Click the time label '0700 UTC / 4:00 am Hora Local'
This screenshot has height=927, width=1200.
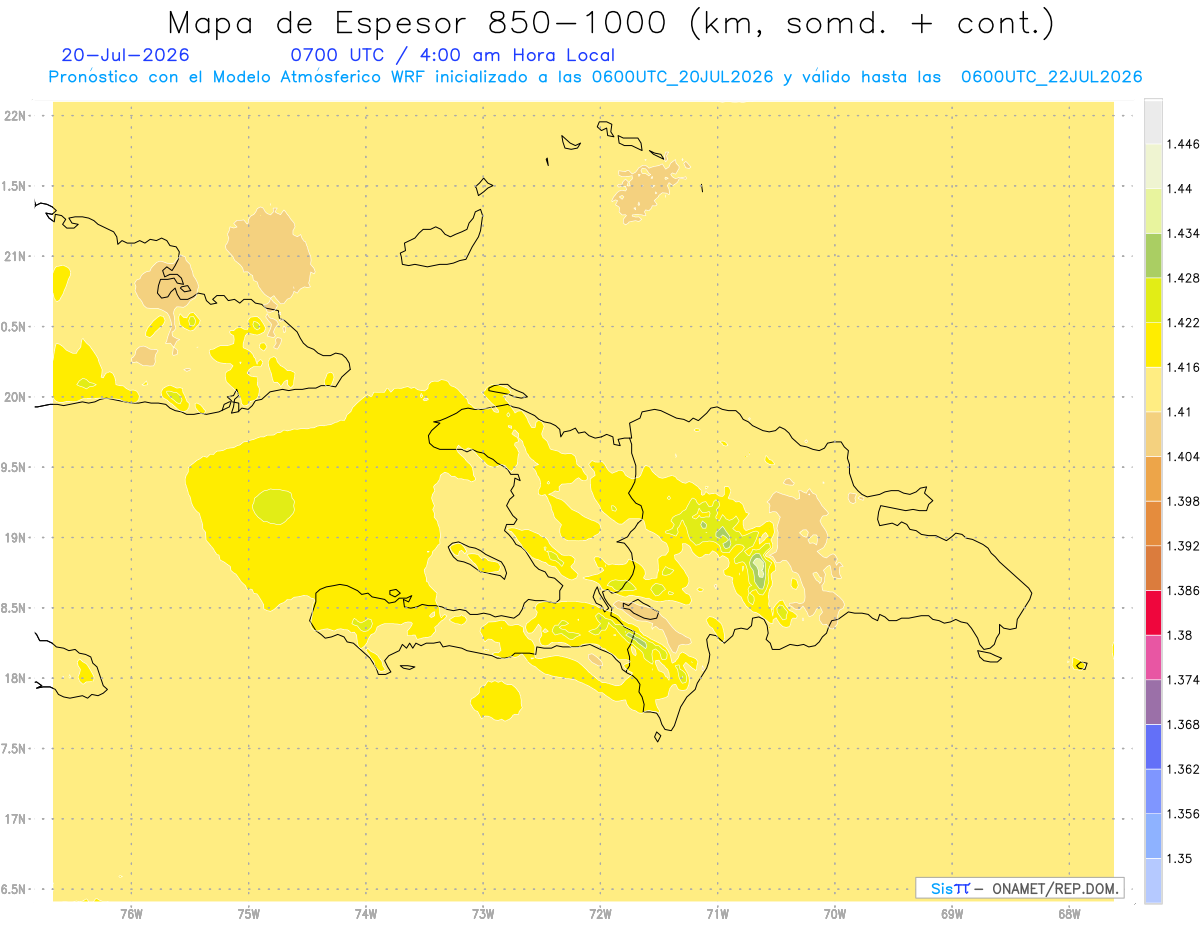pos(452,55)
